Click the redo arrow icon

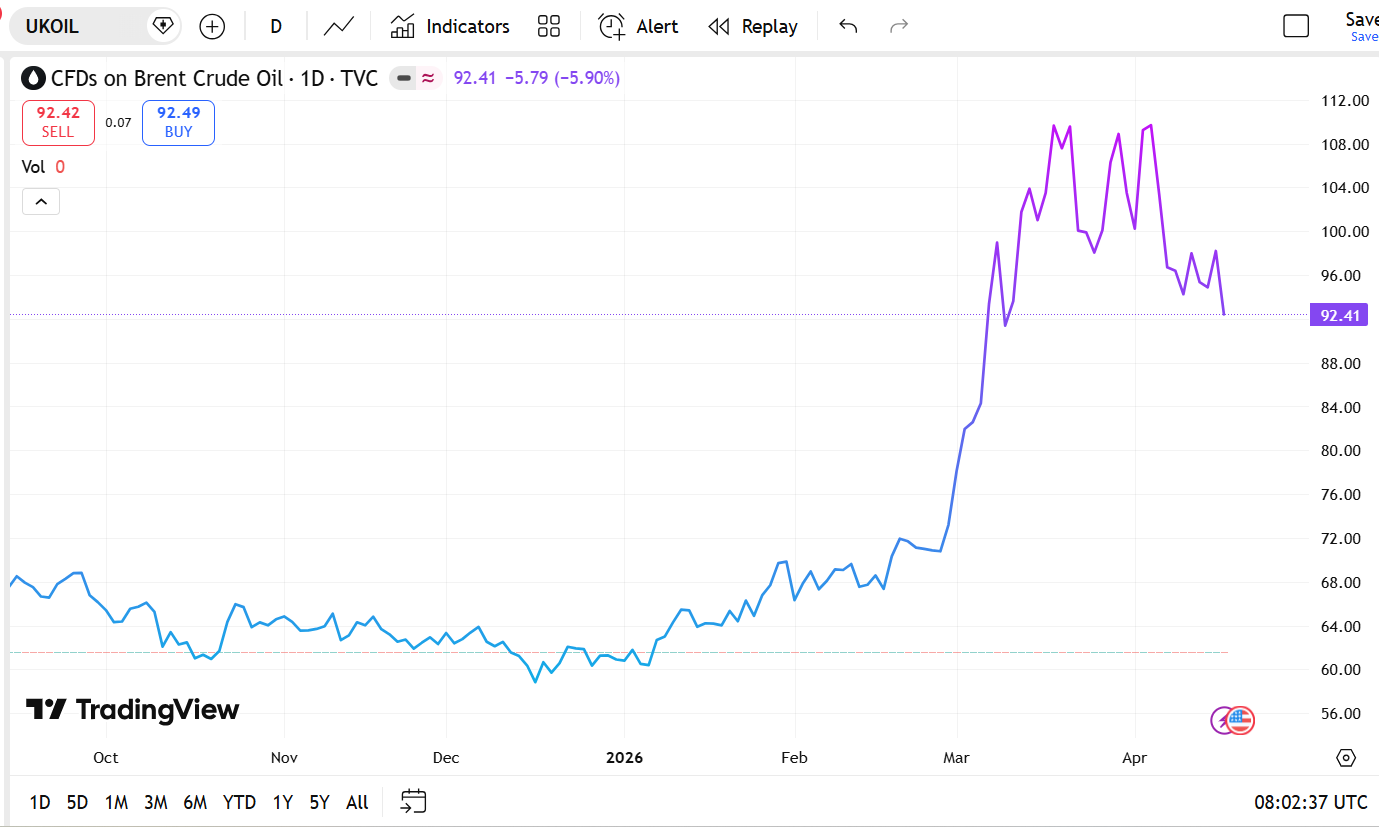click(899, 27)
